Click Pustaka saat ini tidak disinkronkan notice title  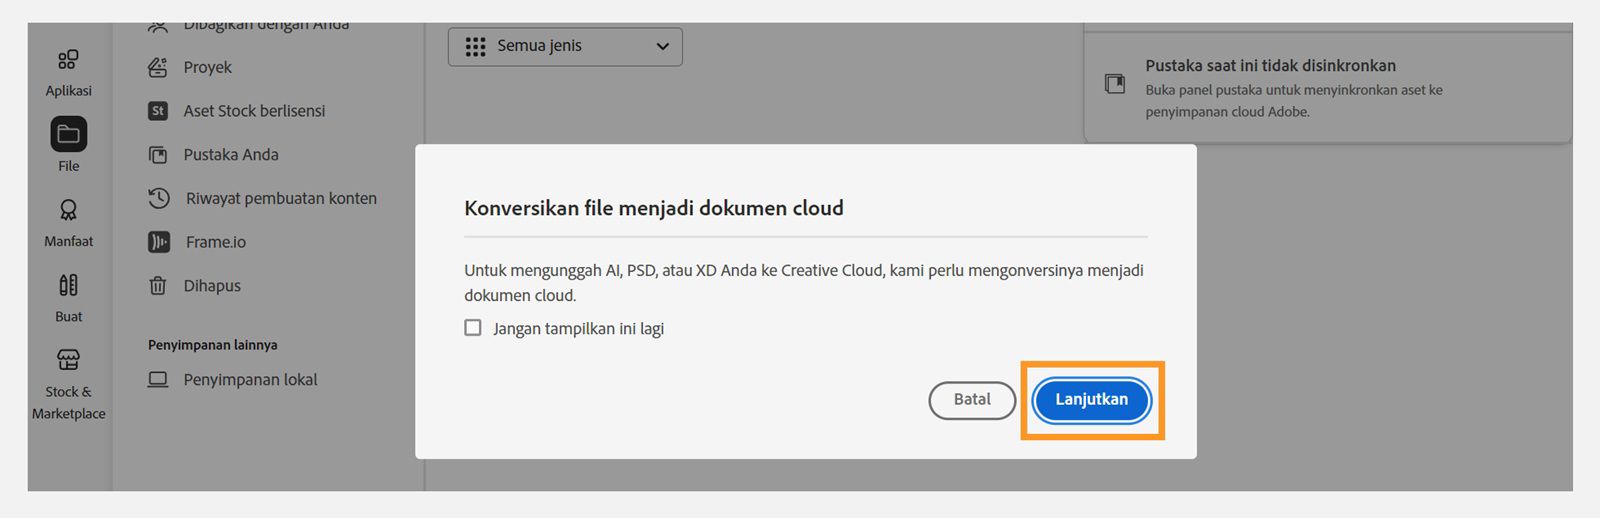(1270, 66)
